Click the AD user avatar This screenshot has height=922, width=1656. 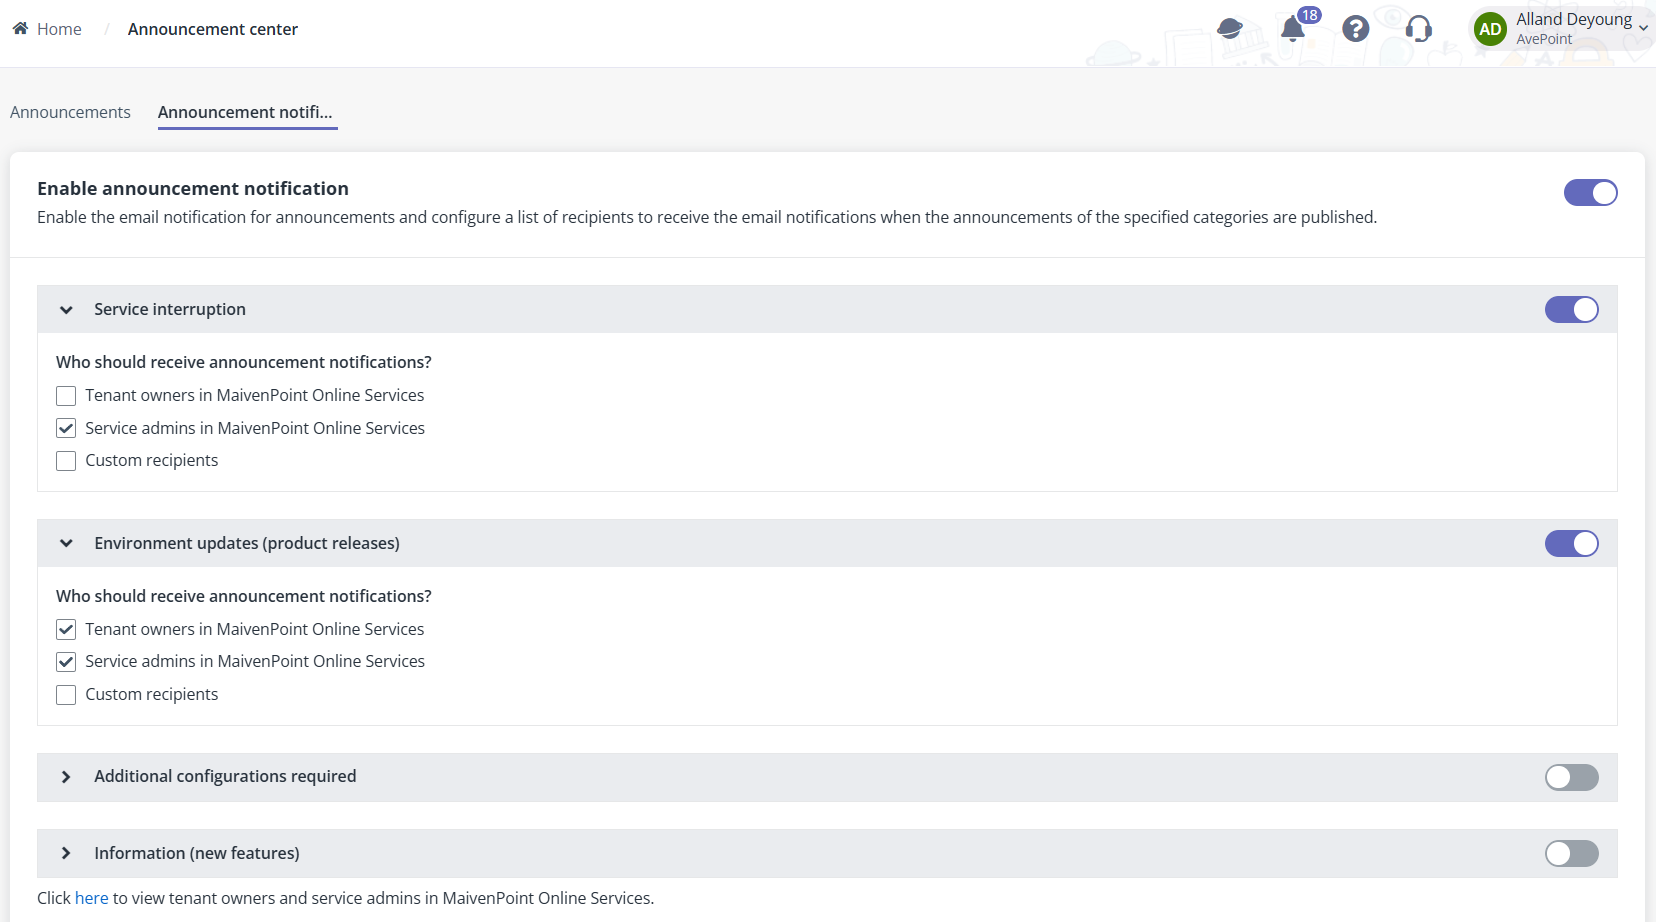[x=1490, y=29]
